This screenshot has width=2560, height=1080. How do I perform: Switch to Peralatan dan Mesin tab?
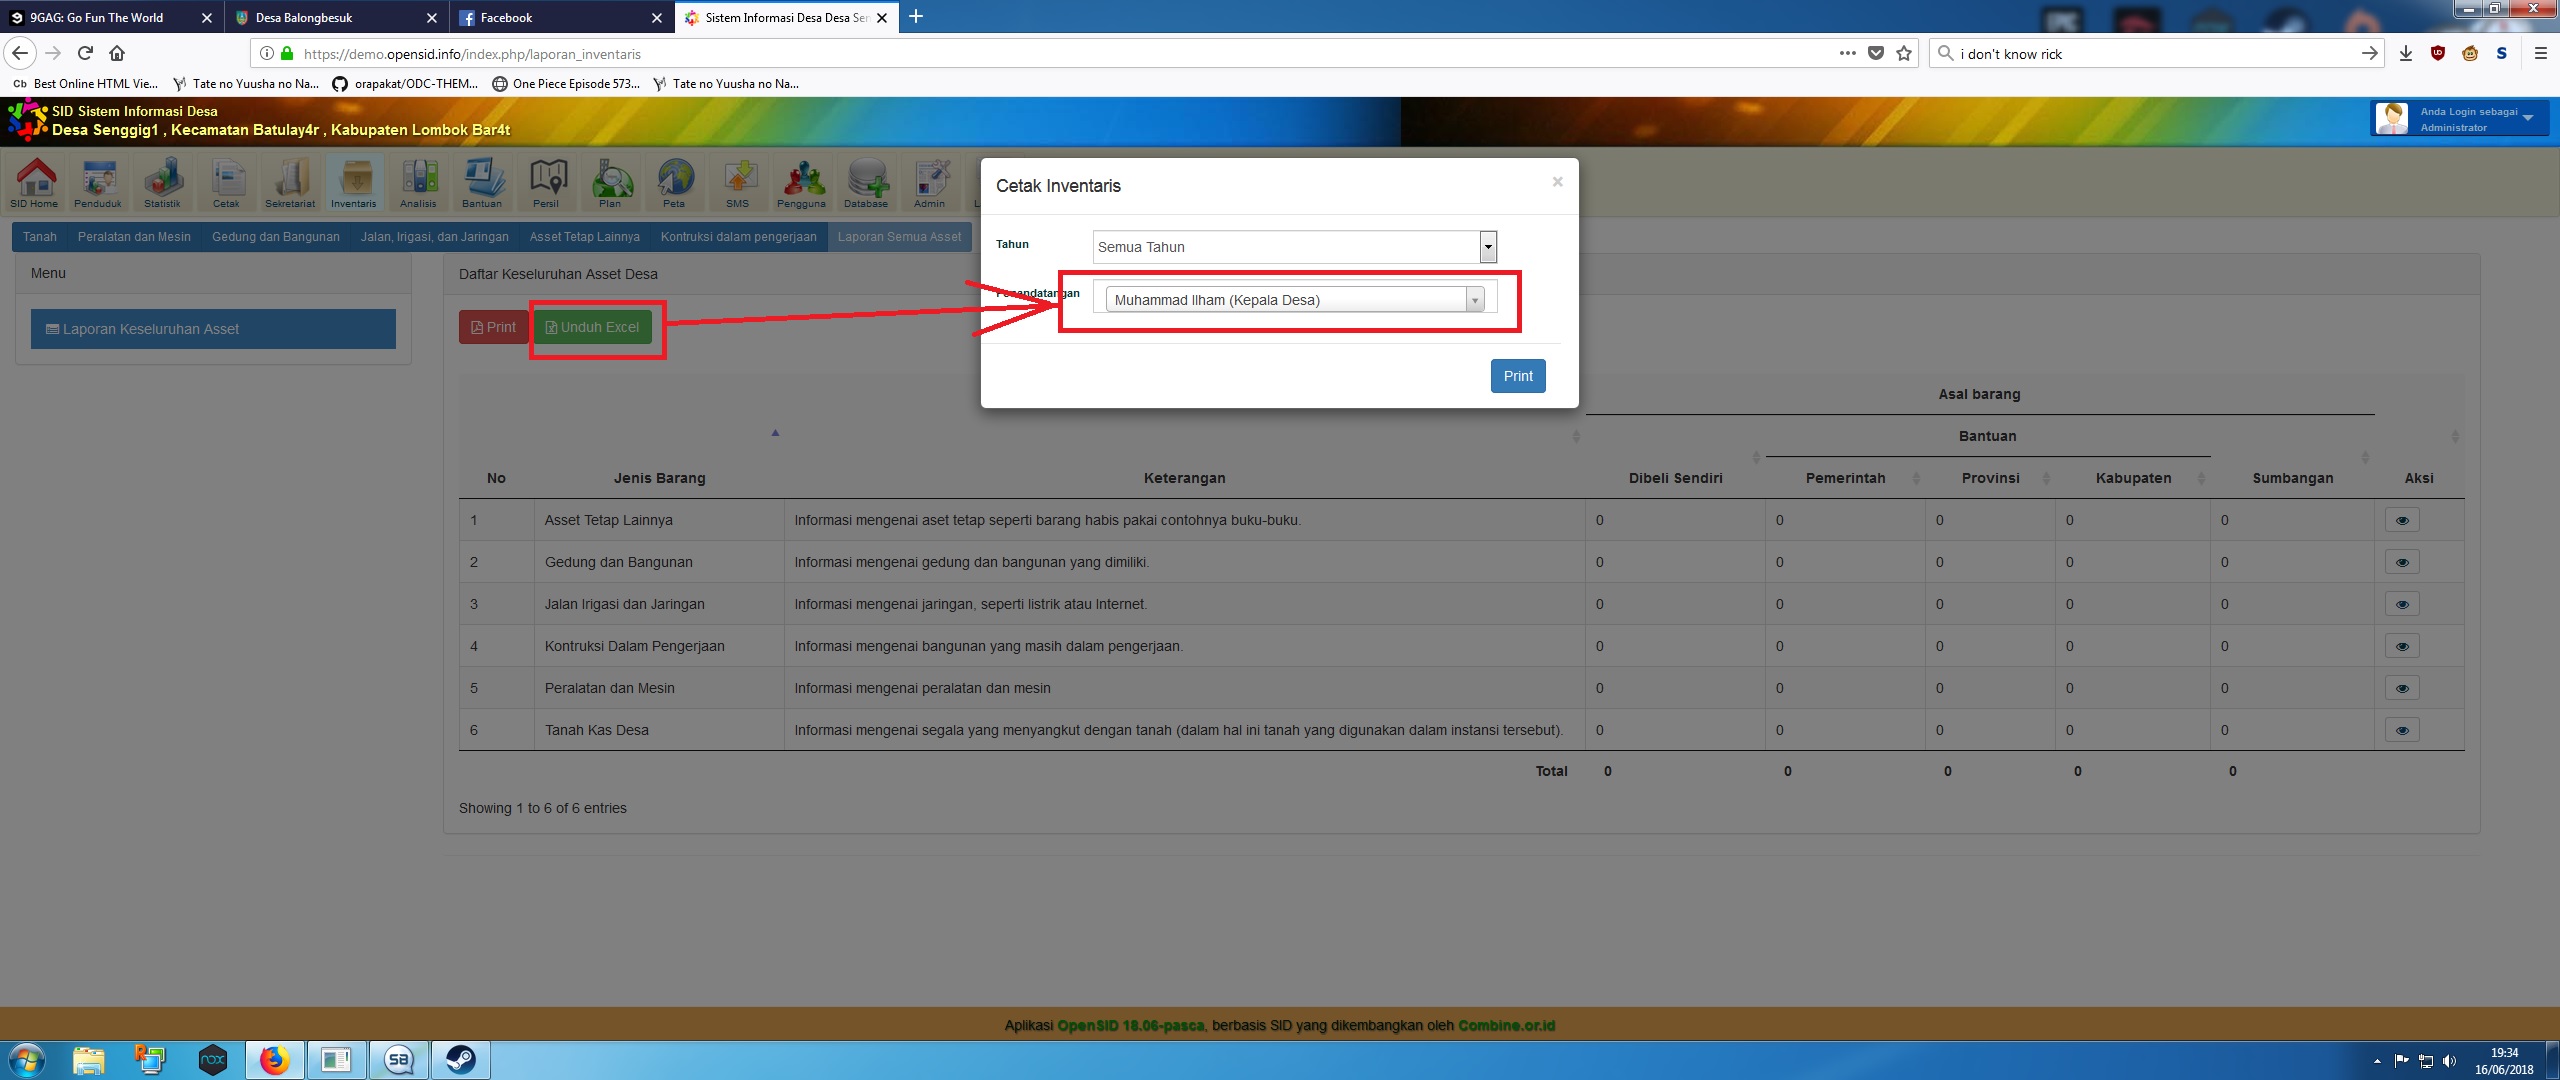134,237
